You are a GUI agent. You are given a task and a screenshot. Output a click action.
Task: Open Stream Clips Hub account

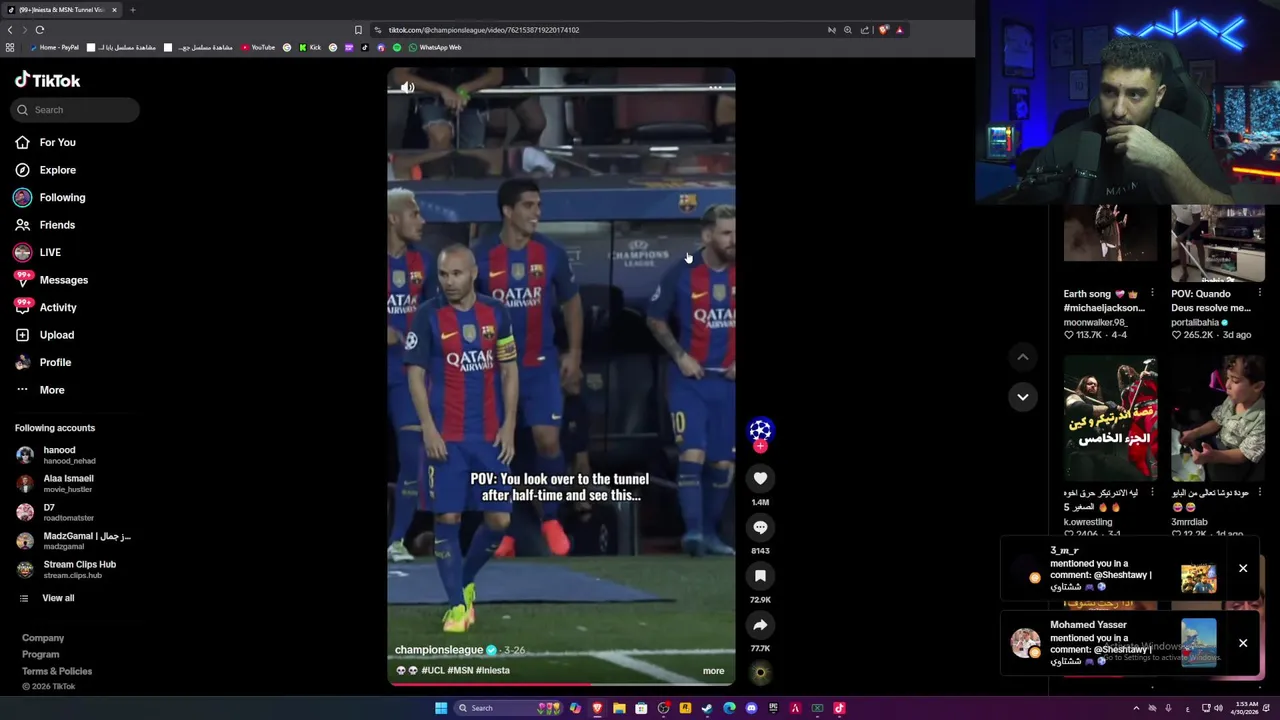click(66, 570)
